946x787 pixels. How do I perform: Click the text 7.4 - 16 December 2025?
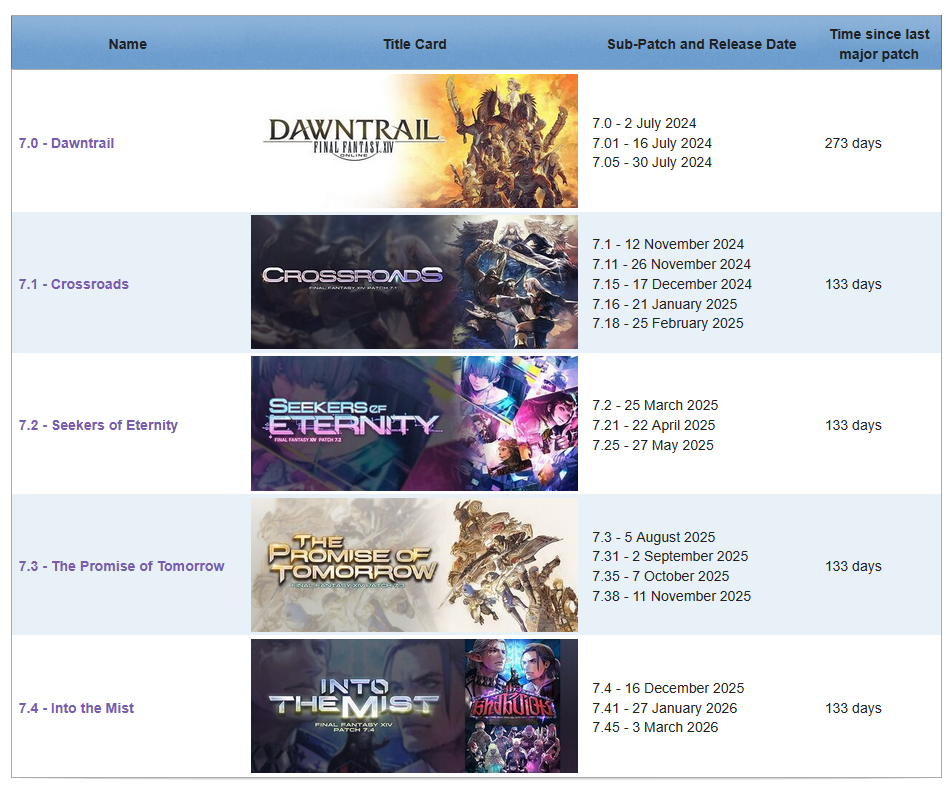coord(668,688)
